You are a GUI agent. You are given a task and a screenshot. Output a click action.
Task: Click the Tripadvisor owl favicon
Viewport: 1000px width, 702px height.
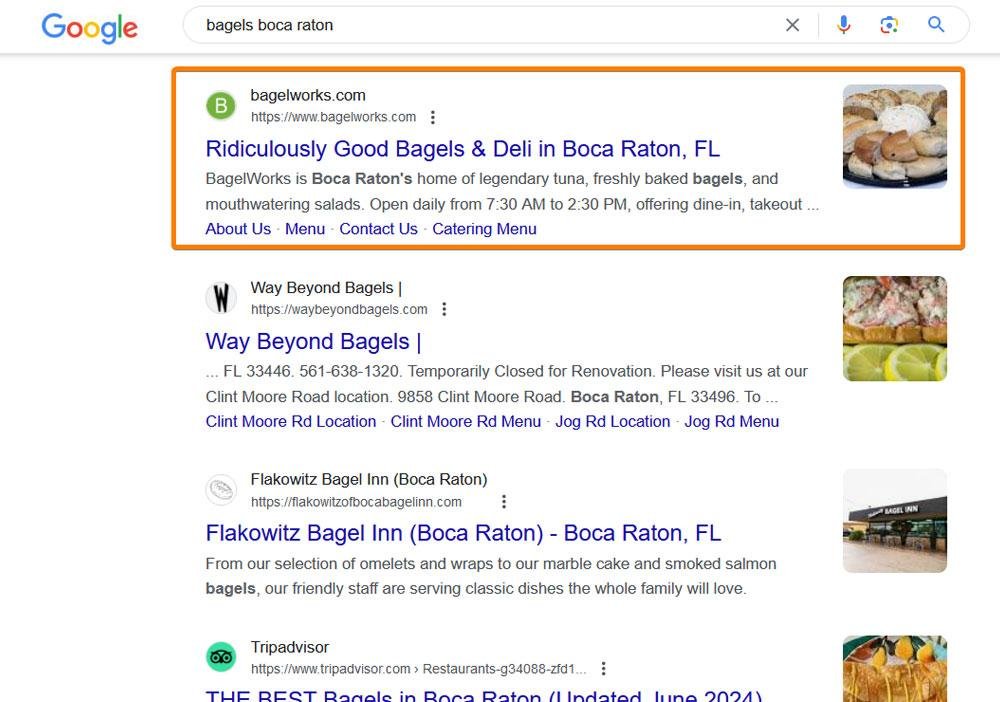pyautogui.click(x=221, y=657)
